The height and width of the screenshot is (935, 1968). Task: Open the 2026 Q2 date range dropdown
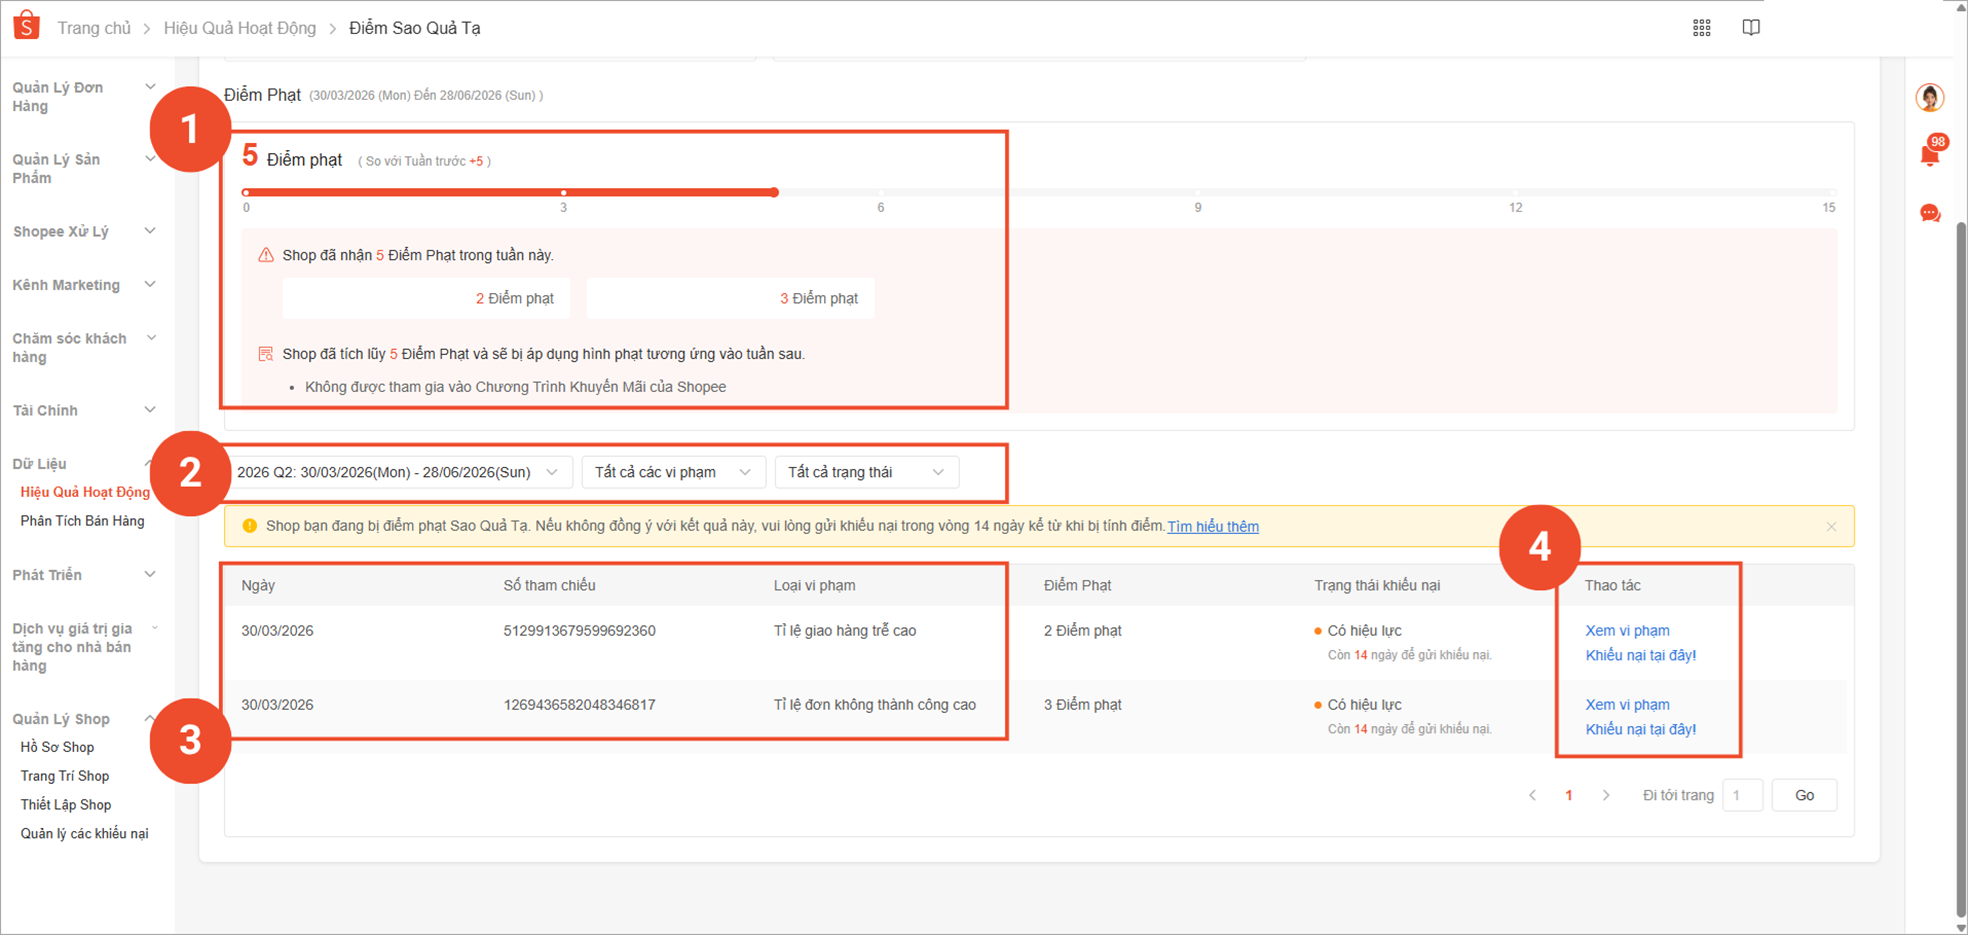click(x=398, y=472)
